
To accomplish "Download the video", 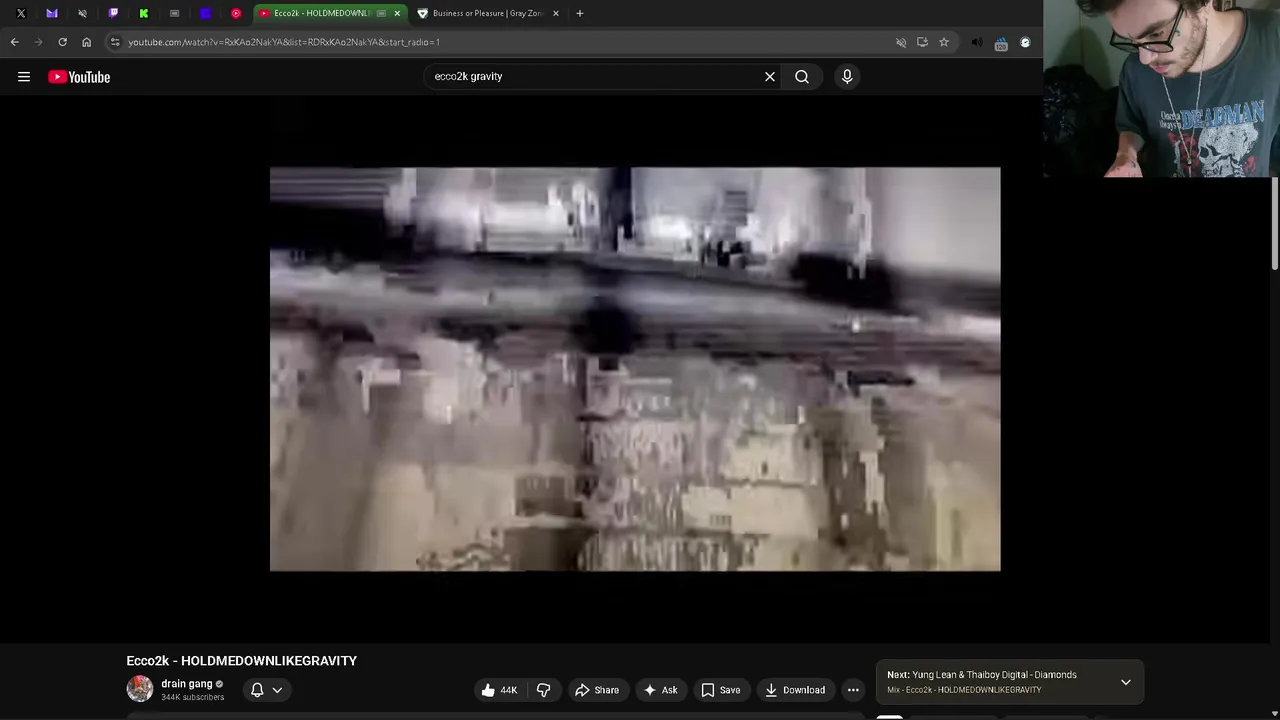I will pyautogui.click(x=795, y=690).
